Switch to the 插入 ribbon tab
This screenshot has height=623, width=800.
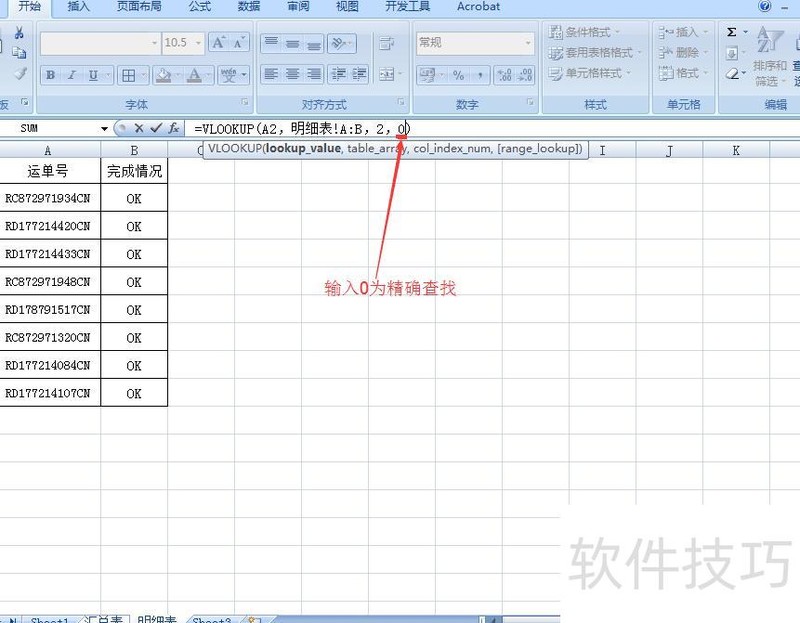(x=77, y=7)
